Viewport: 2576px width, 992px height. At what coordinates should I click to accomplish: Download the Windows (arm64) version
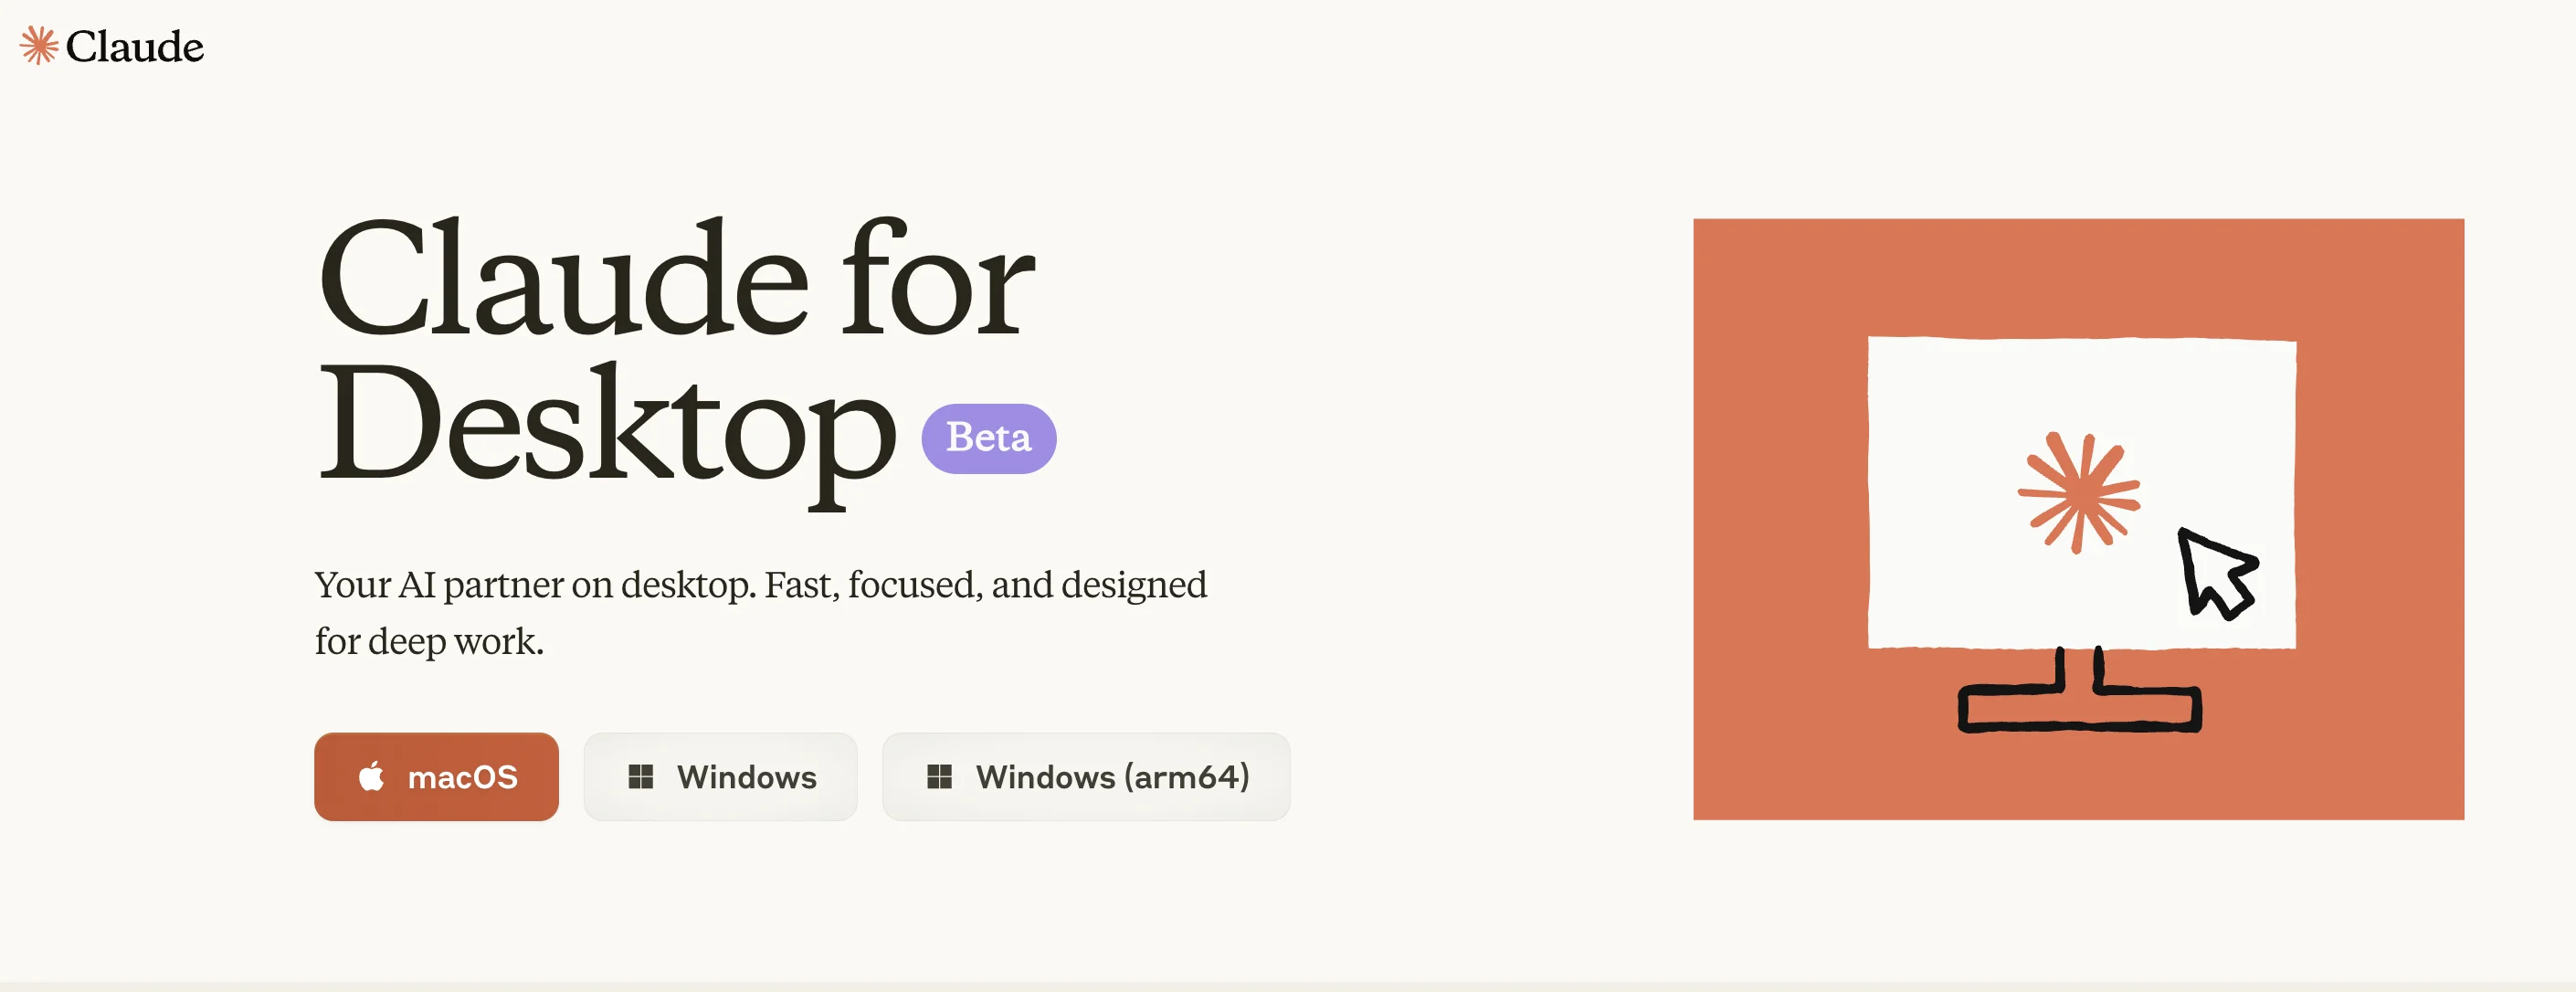tap(1086, 777)
